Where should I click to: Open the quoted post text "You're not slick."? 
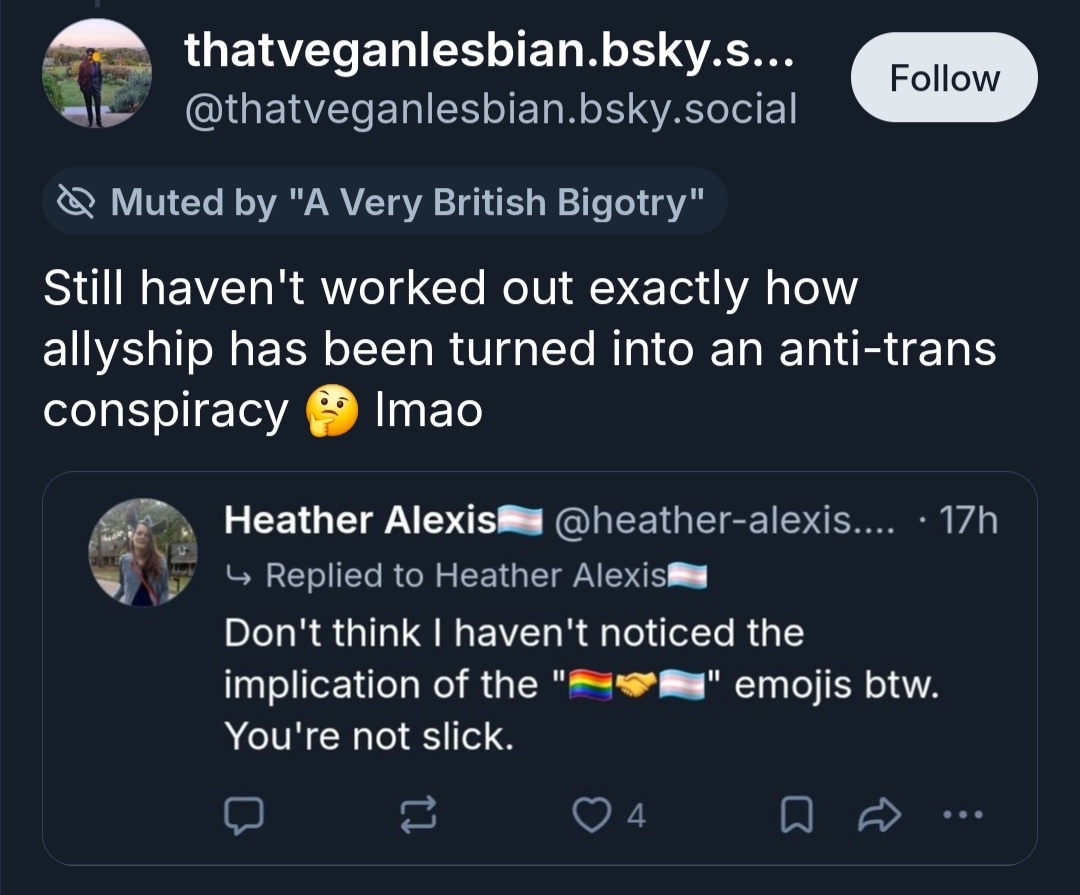pos(369,737)
